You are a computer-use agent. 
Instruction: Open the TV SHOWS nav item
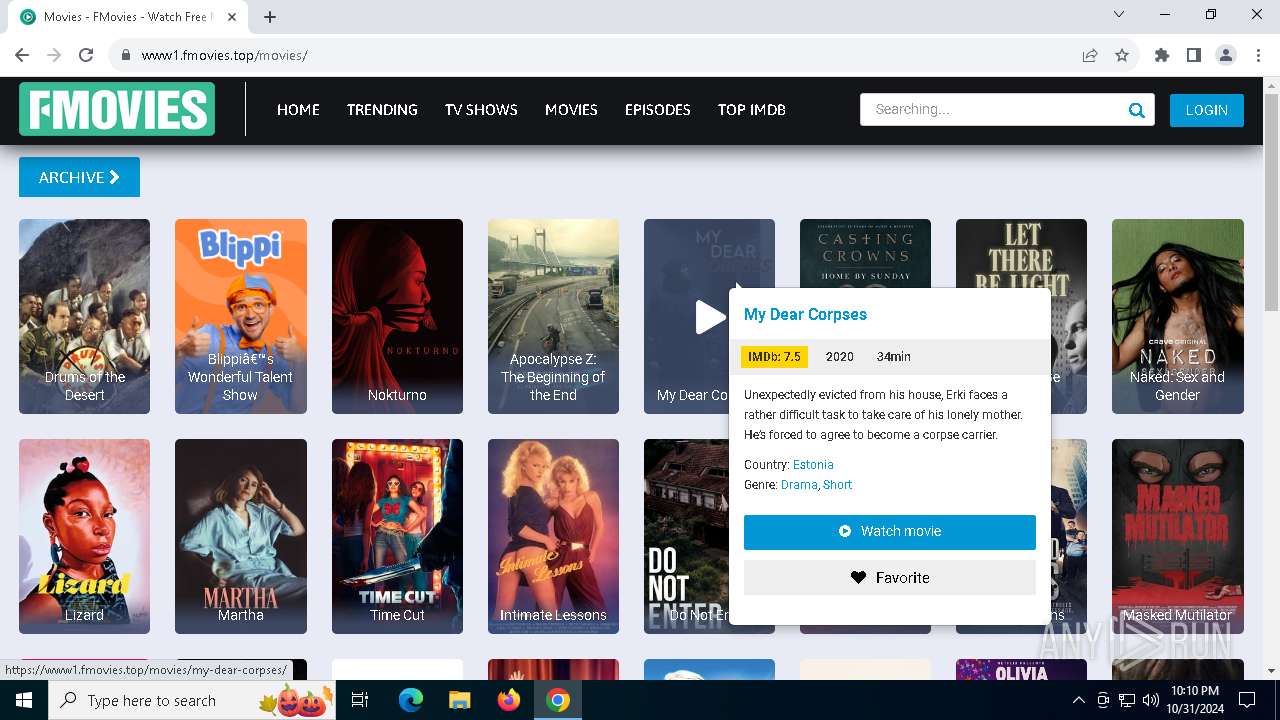click(x=481, y=110)
